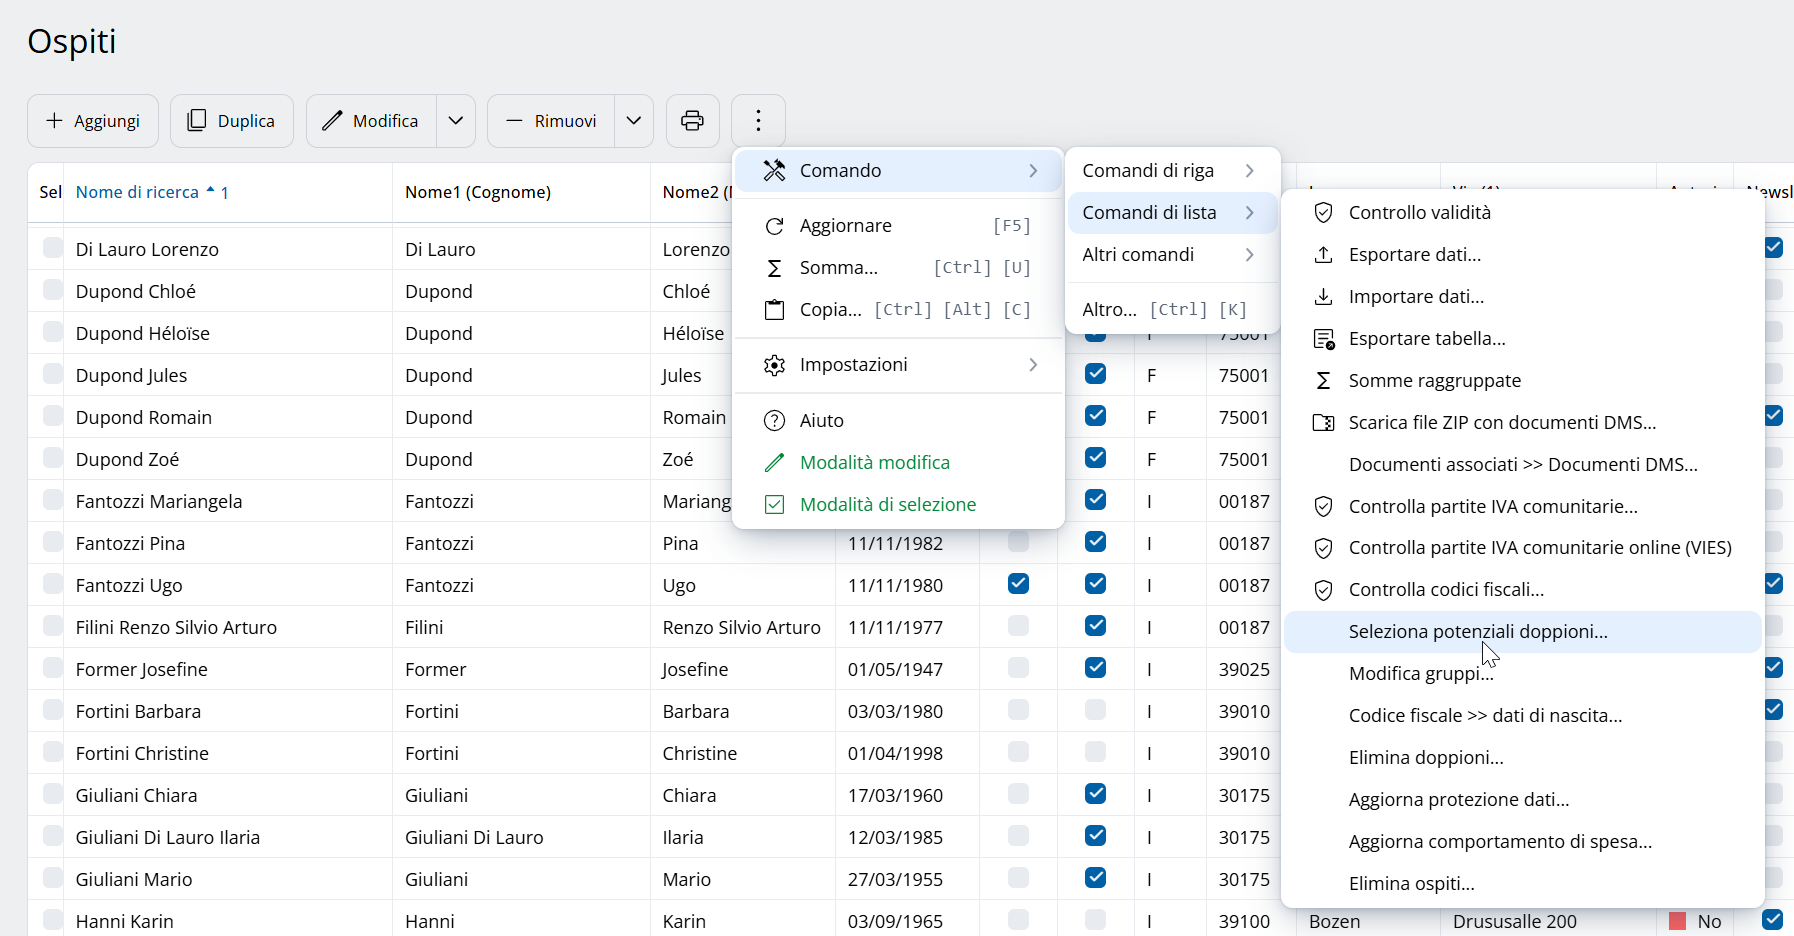Click the plus icon on Aggiungi
This screenshot has height=936, width=1794.
(55, 121)
